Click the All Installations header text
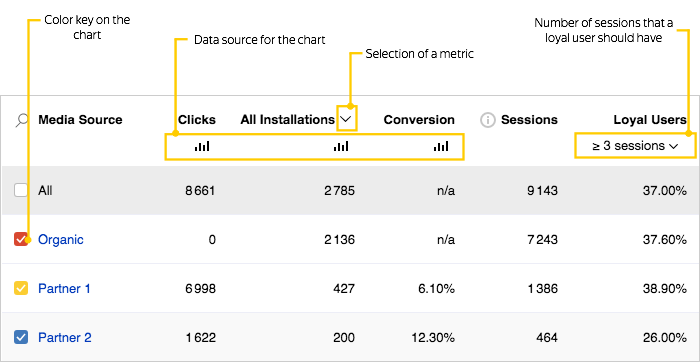700x362 pixels. click(288, 120)
